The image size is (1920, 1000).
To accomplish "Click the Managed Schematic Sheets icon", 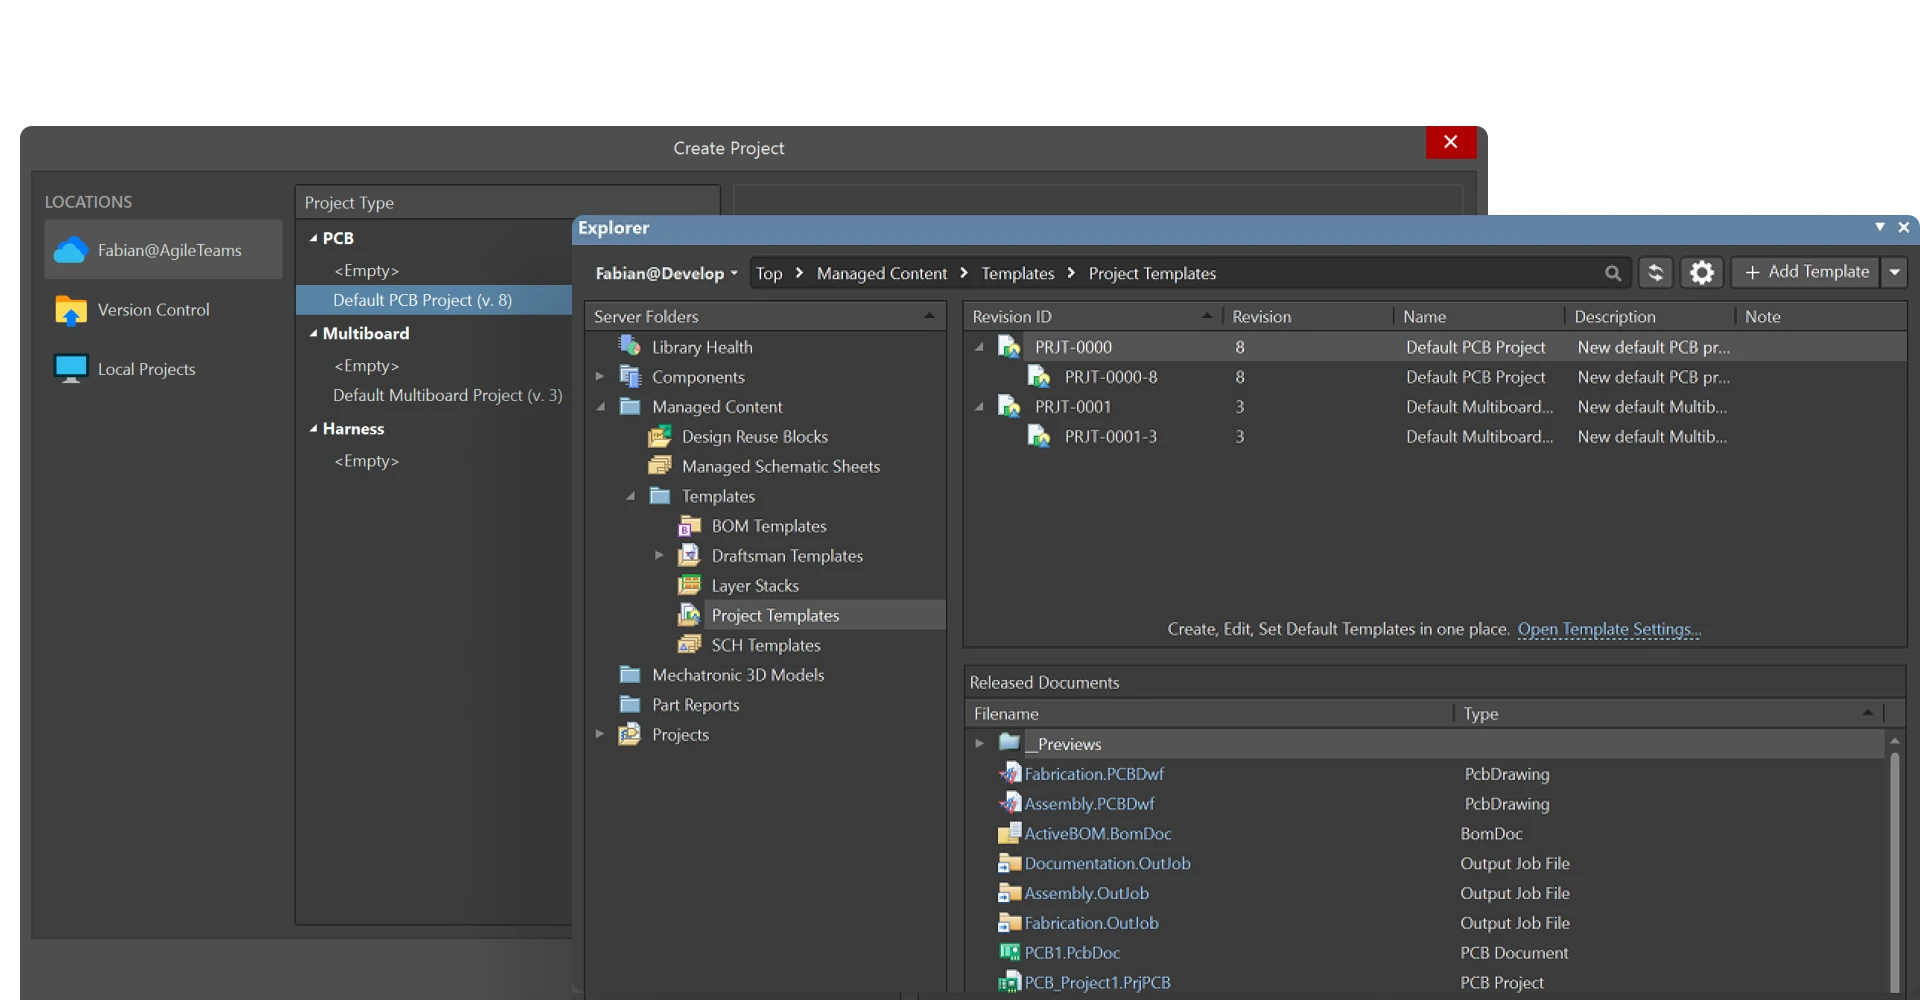I will [x=660, y=466].
